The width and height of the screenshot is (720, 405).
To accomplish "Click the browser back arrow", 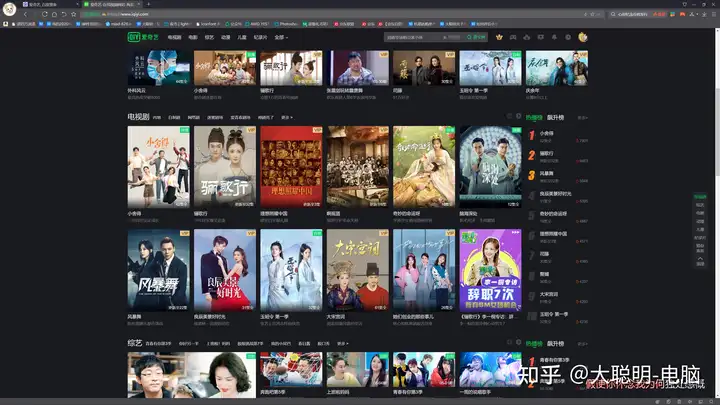I will pos(25,14).
